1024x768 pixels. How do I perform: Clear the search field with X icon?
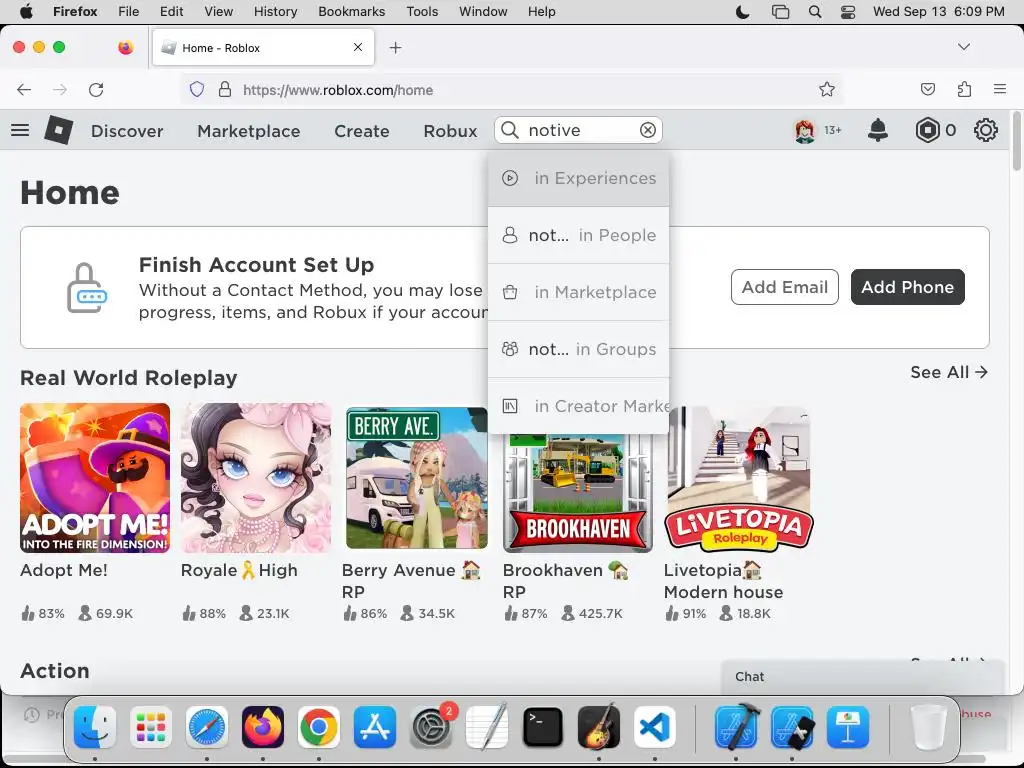coord(647,130)
